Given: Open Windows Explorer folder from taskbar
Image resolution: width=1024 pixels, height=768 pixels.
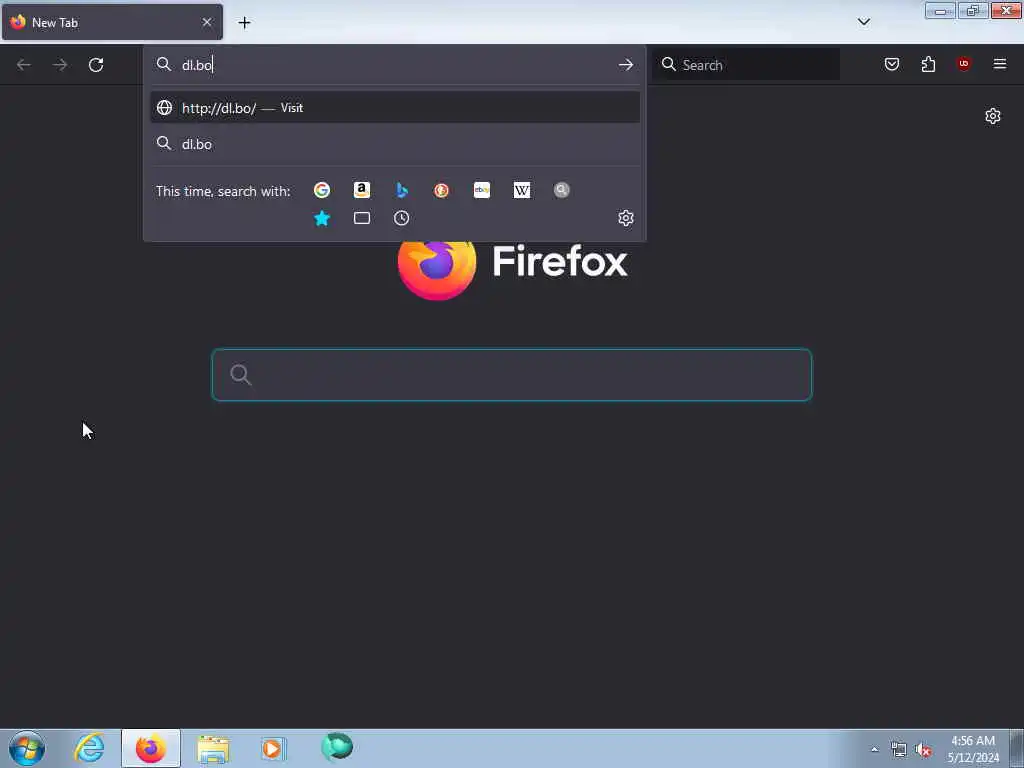Looking at the screenshot, I should [213, 748].
